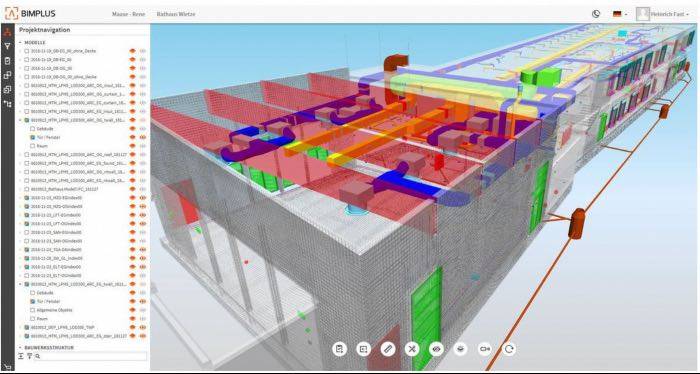Check the 2018-11-19_GB-EG_00_ohne_Decke model checkbox

tap(27, 51)
